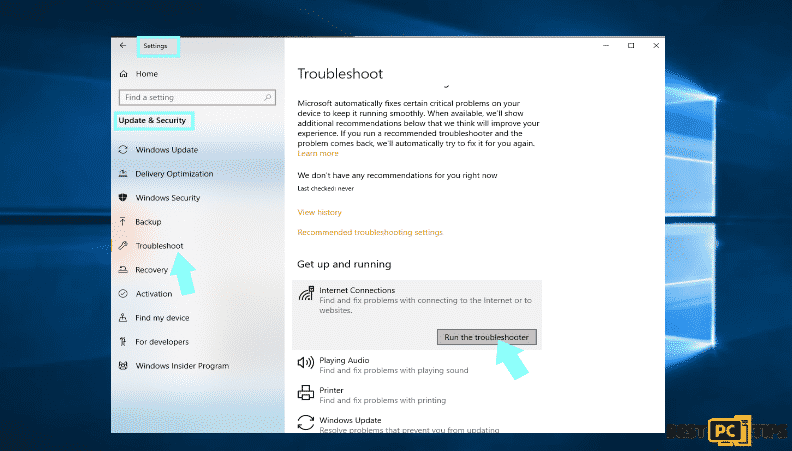The width and height of the screenshot is (792, 451).
Task: Open the Activation page
Action: point(154,294)
